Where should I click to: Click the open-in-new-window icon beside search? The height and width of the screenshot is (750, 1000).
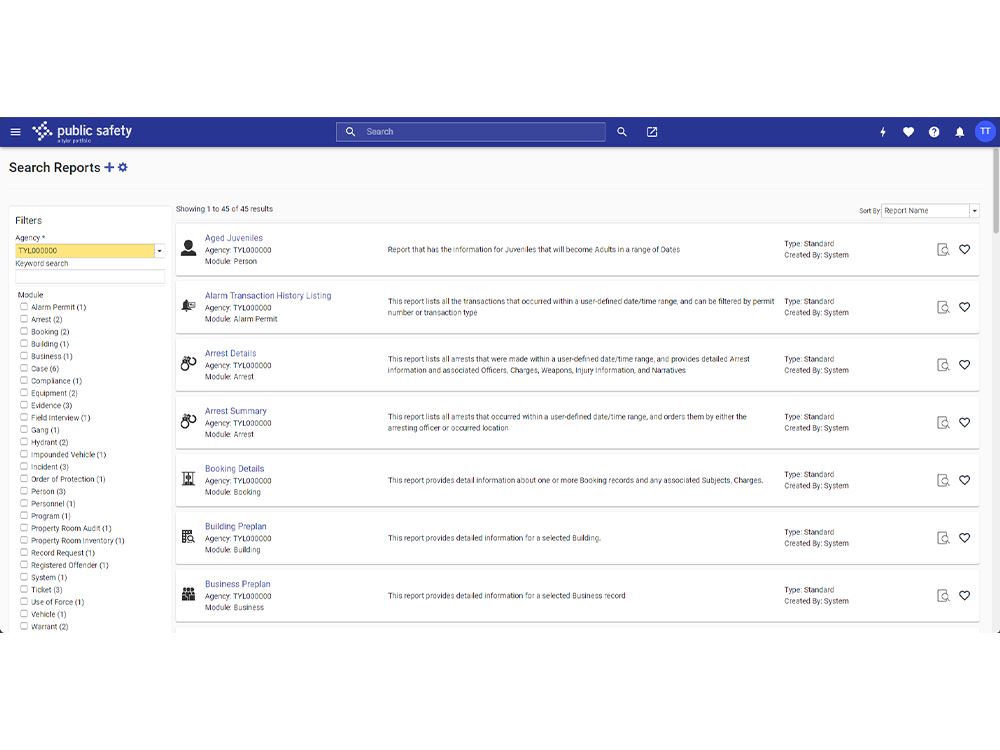click(652, 132)
